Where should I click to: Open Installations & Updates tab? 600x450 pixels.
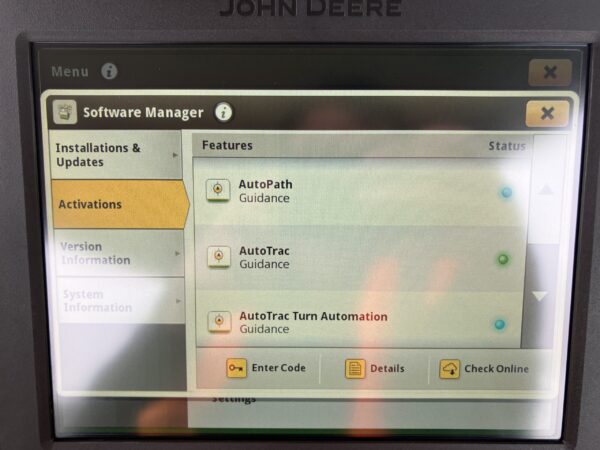pyautogui.click(x=116, y=155)
